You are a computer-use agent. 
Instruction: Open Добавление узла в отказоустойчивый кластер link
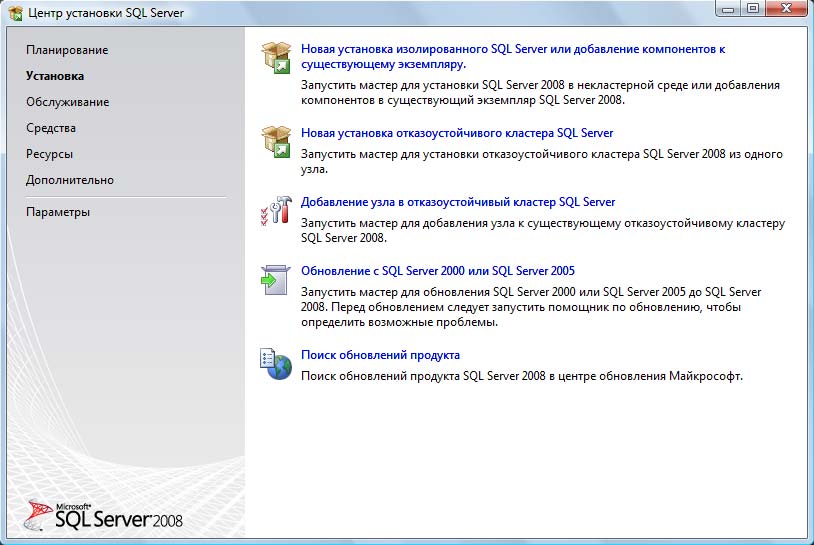coord(458,202)
